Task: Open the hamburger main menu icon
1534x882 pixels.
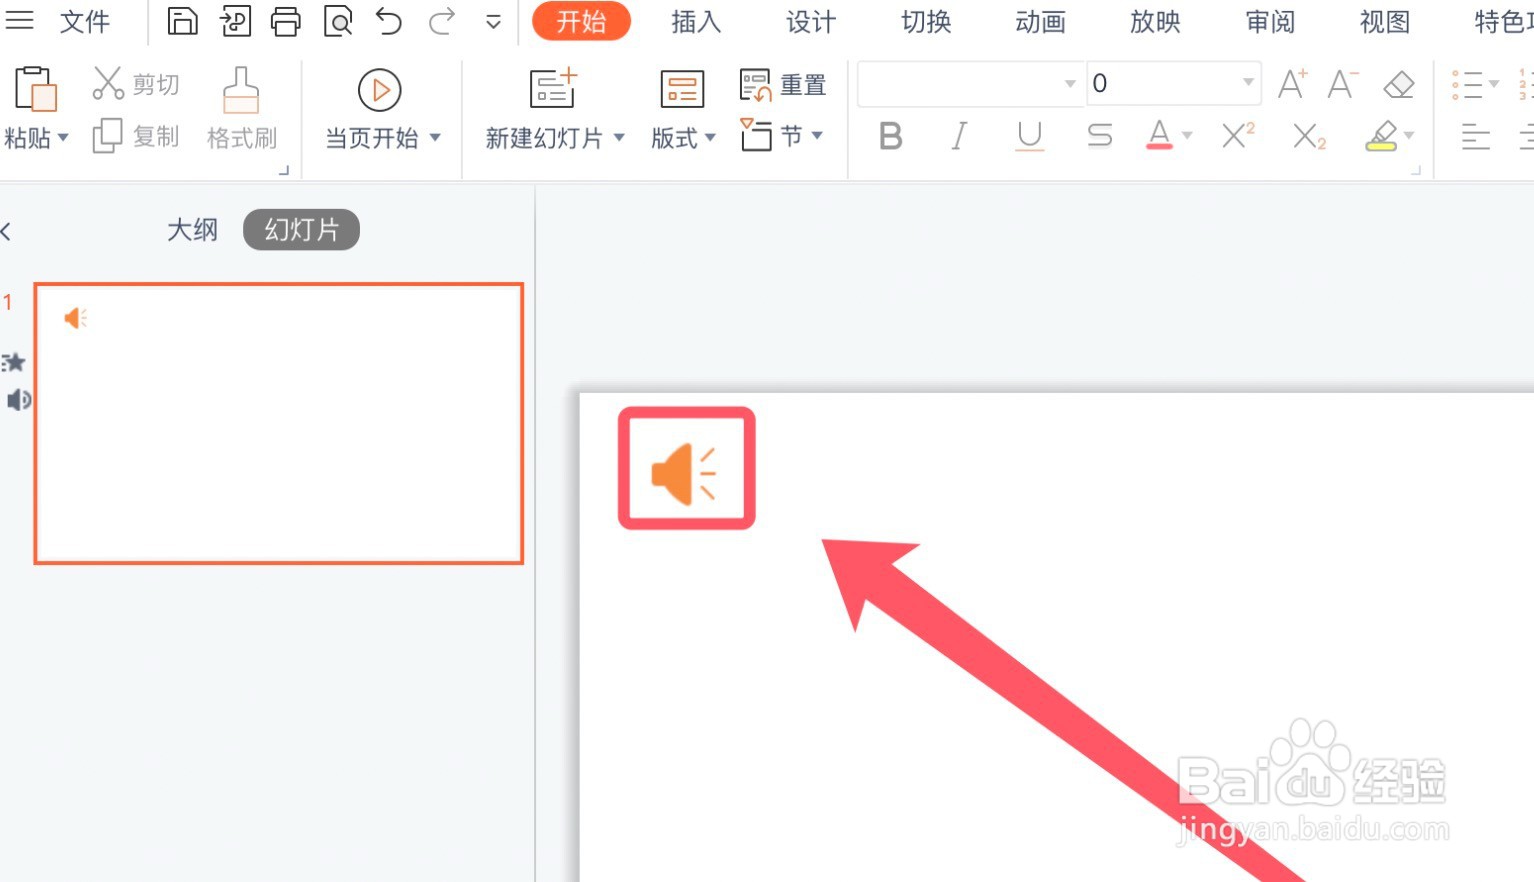Action: coord(19,20)
